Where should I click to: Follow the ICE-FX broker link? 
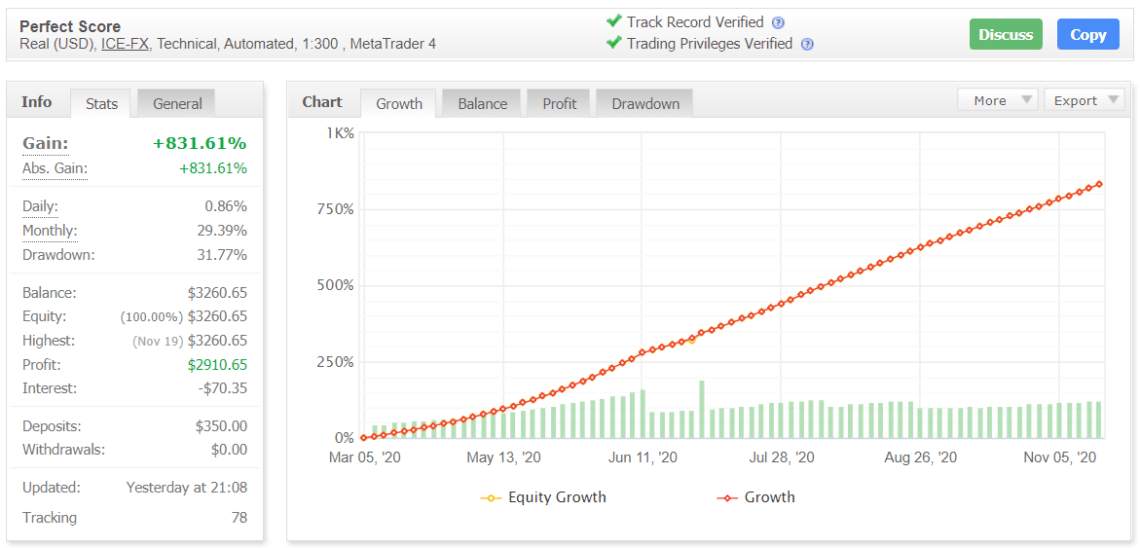[x=125, y=44]
